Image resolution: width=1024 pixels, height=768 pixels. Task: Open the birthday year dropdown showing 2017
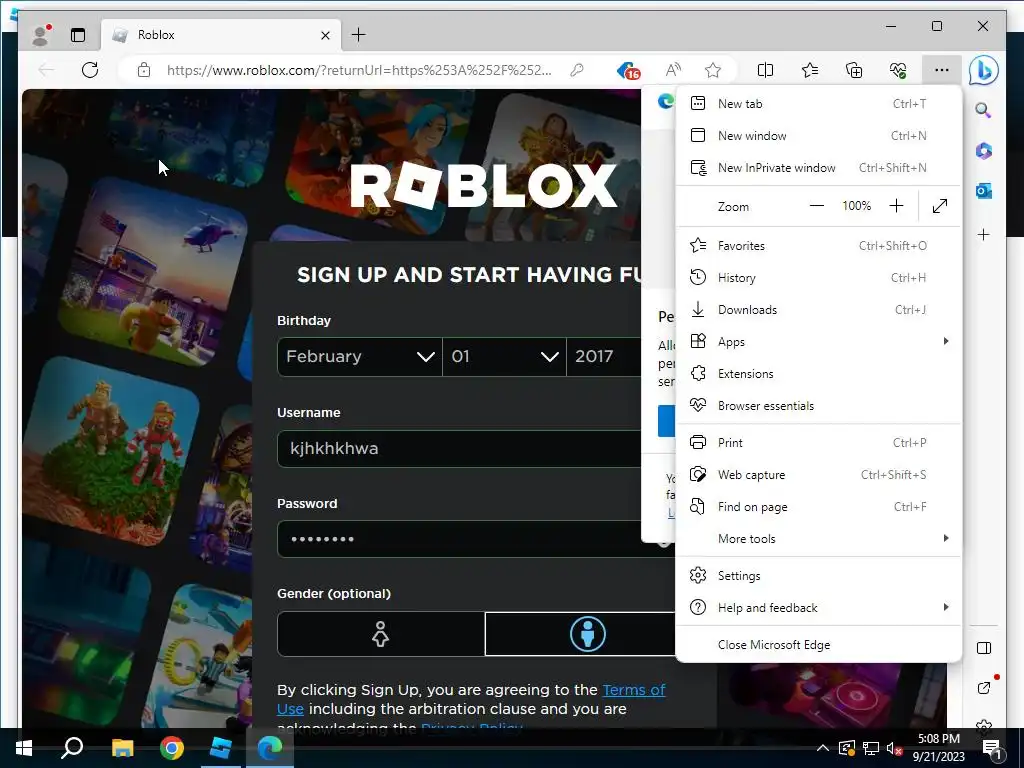pos(604,357)
